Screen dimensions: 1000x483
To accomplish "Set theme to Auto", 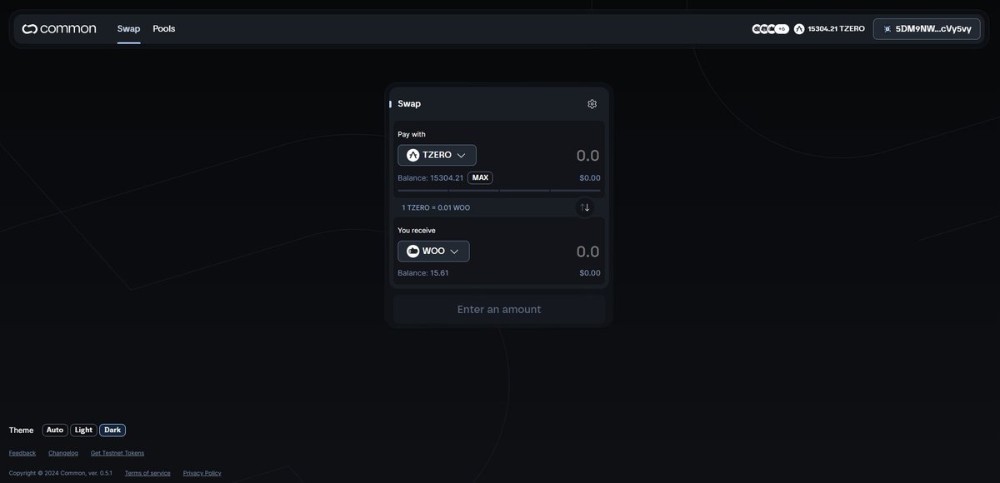I will pos(55,430).
